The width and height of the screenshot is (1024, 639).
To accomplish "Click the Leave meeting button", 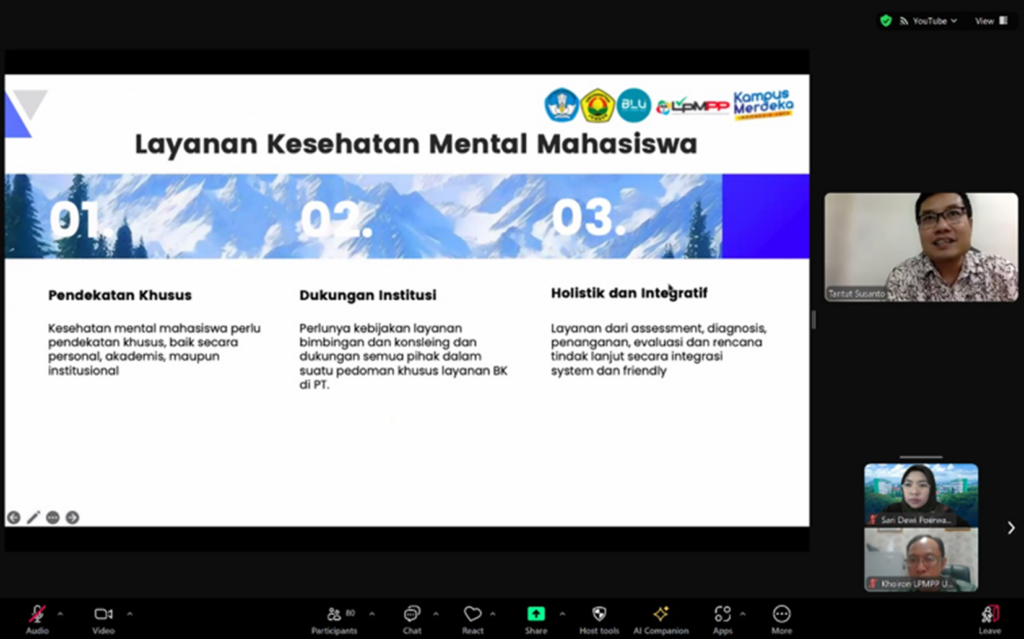I will (x=989, y=614).
